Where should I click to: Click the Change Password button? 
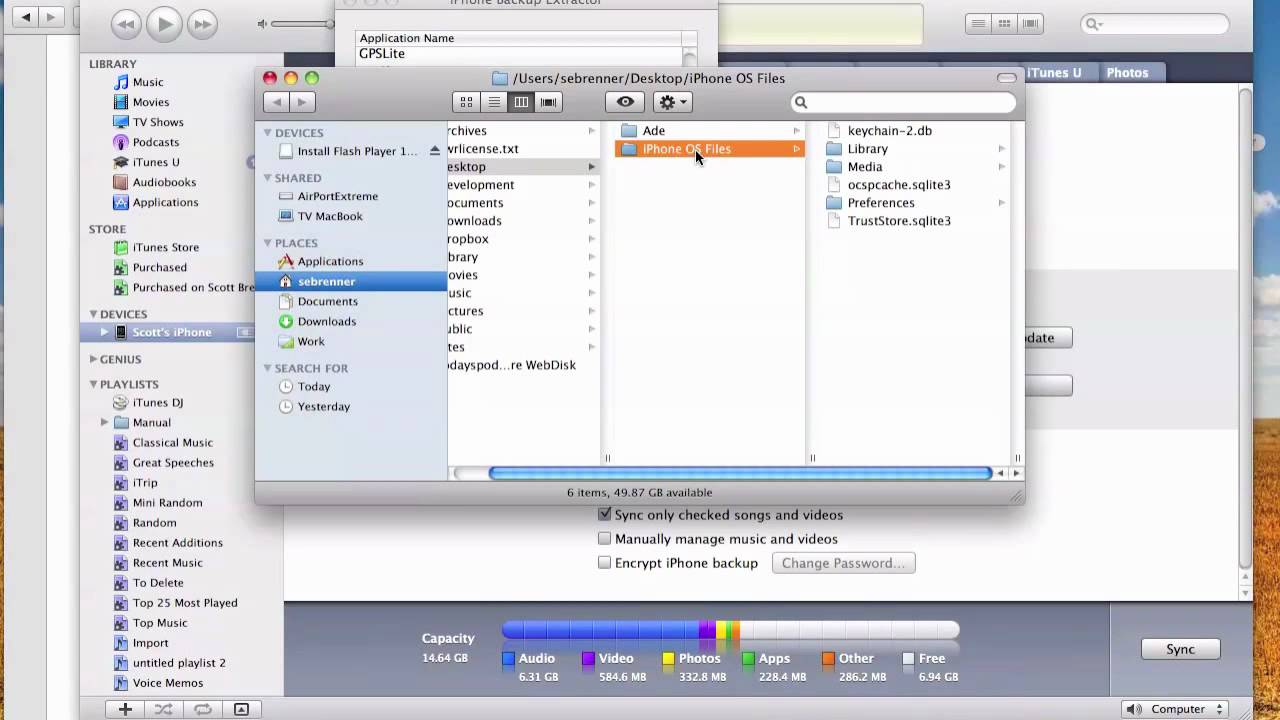coord(843,563)
